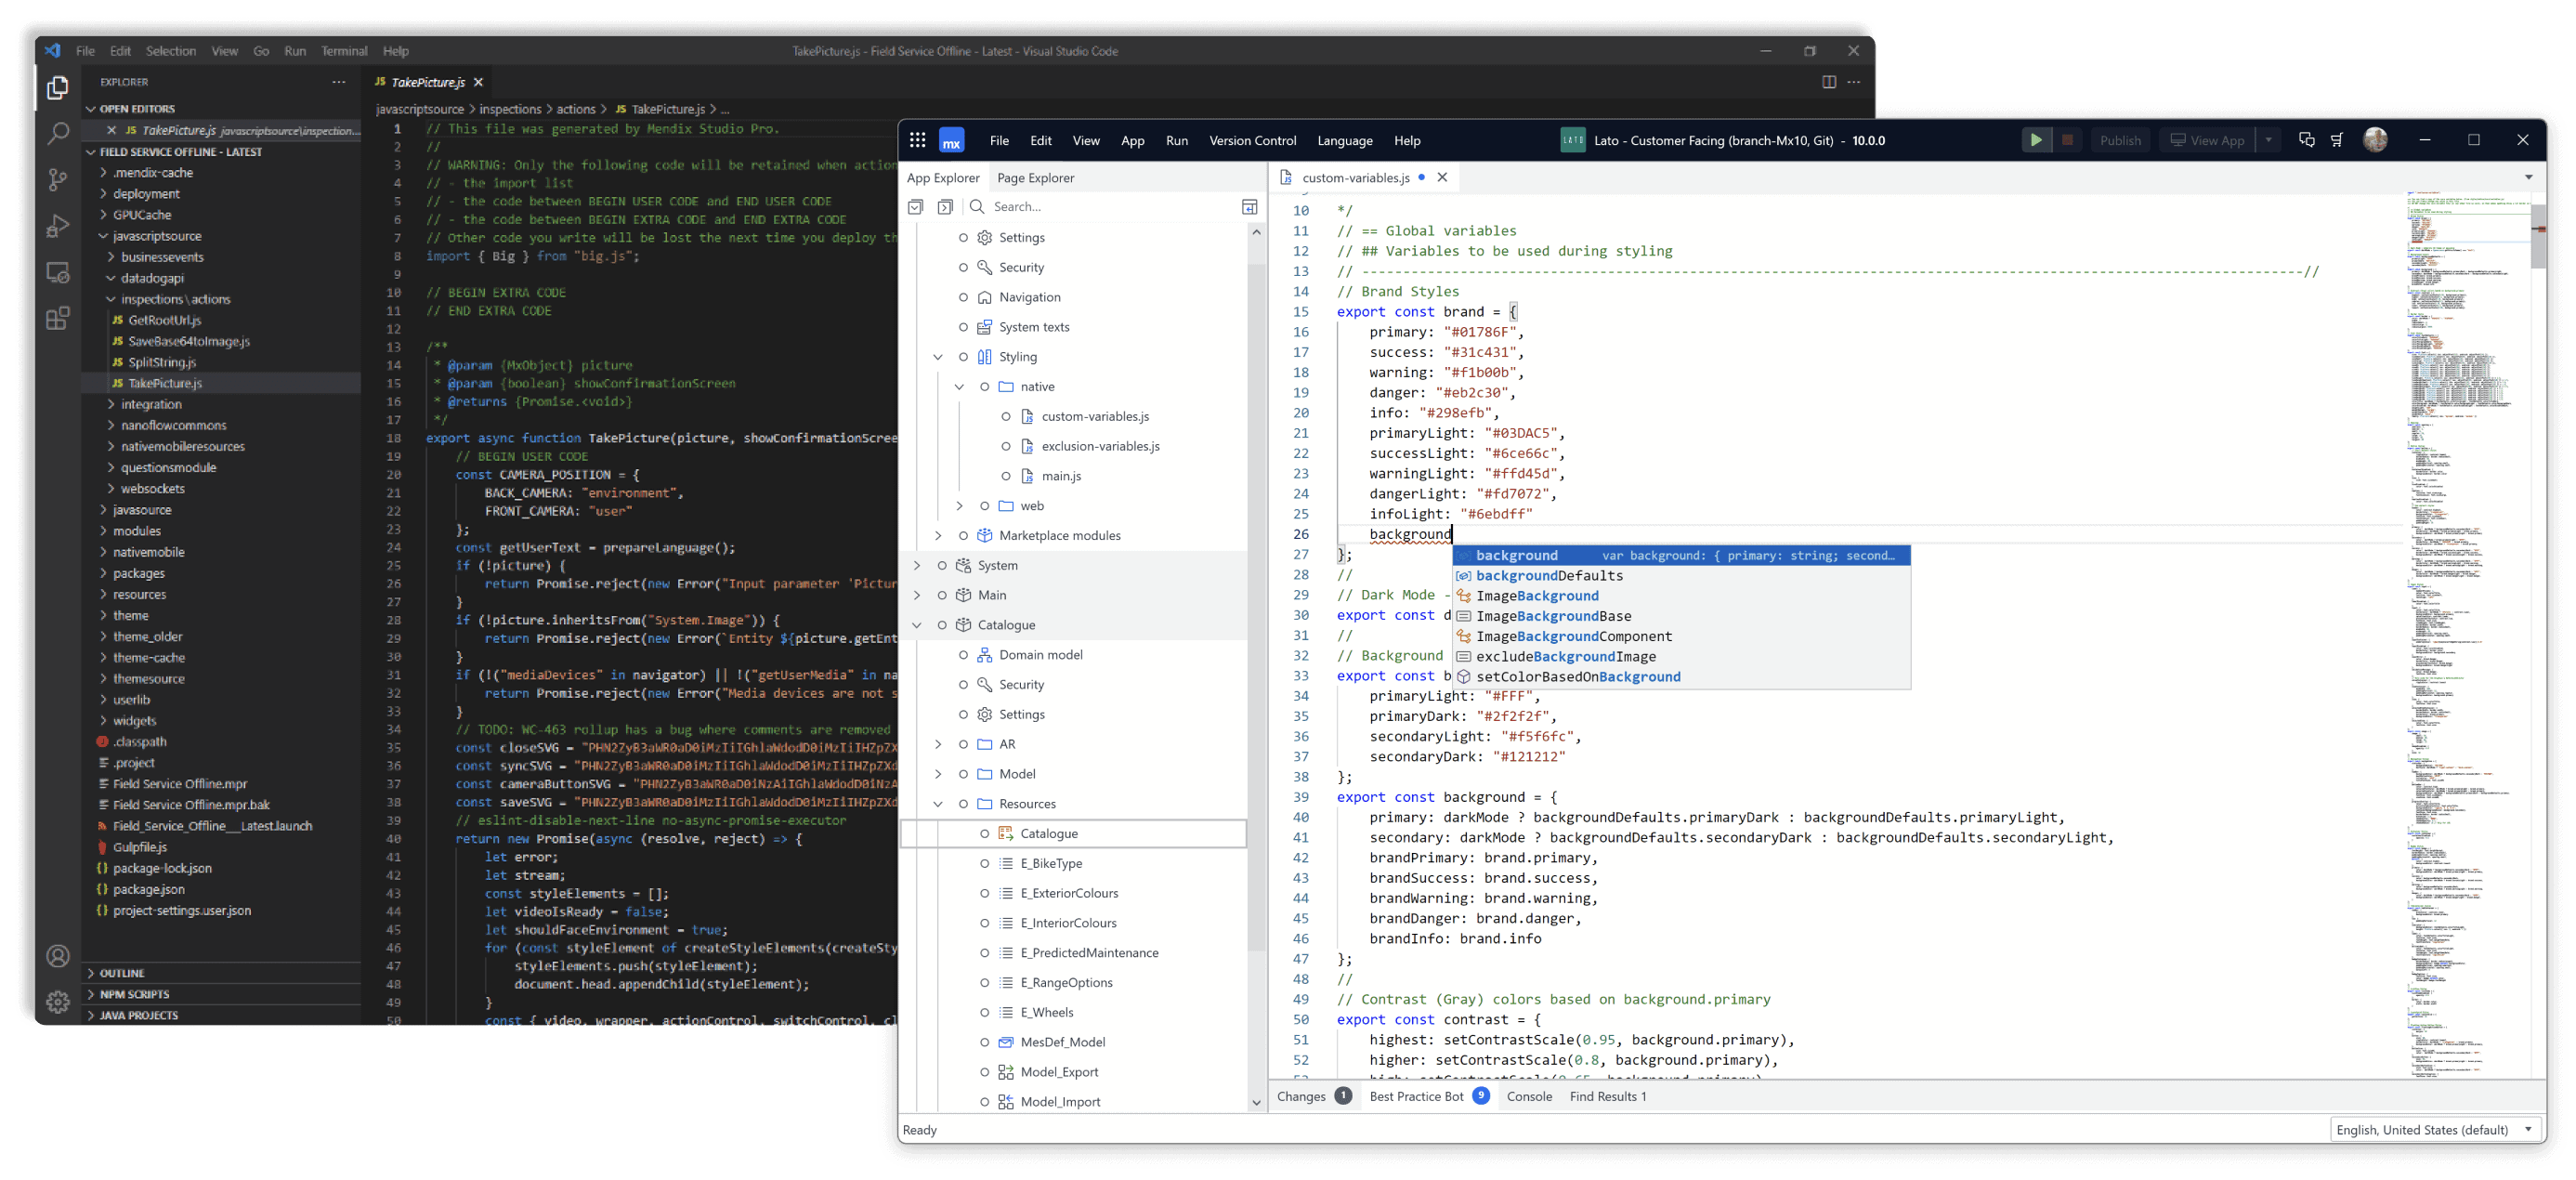Click the View App button

[x=2206, y=140]
